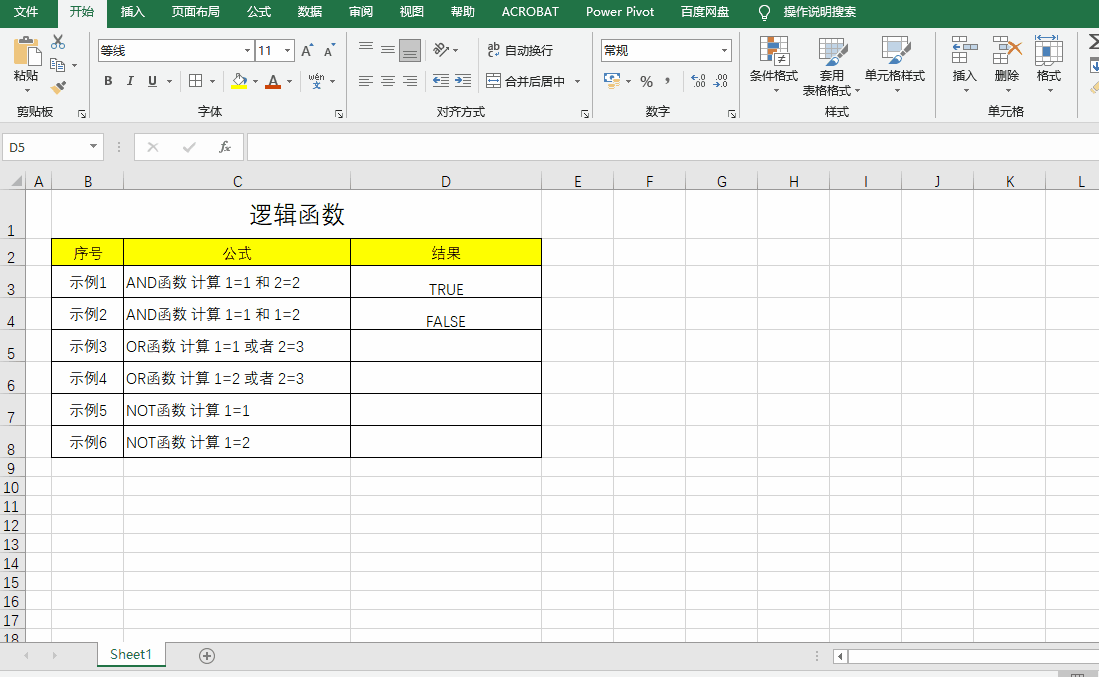Toggle 自动换行 wrap text

tap(520, 50)
